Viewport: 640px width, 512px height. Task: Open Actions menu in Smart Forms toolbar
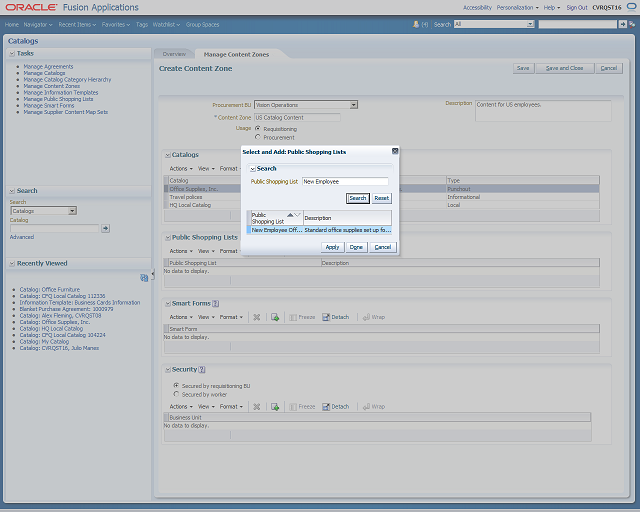pos(181,317)
